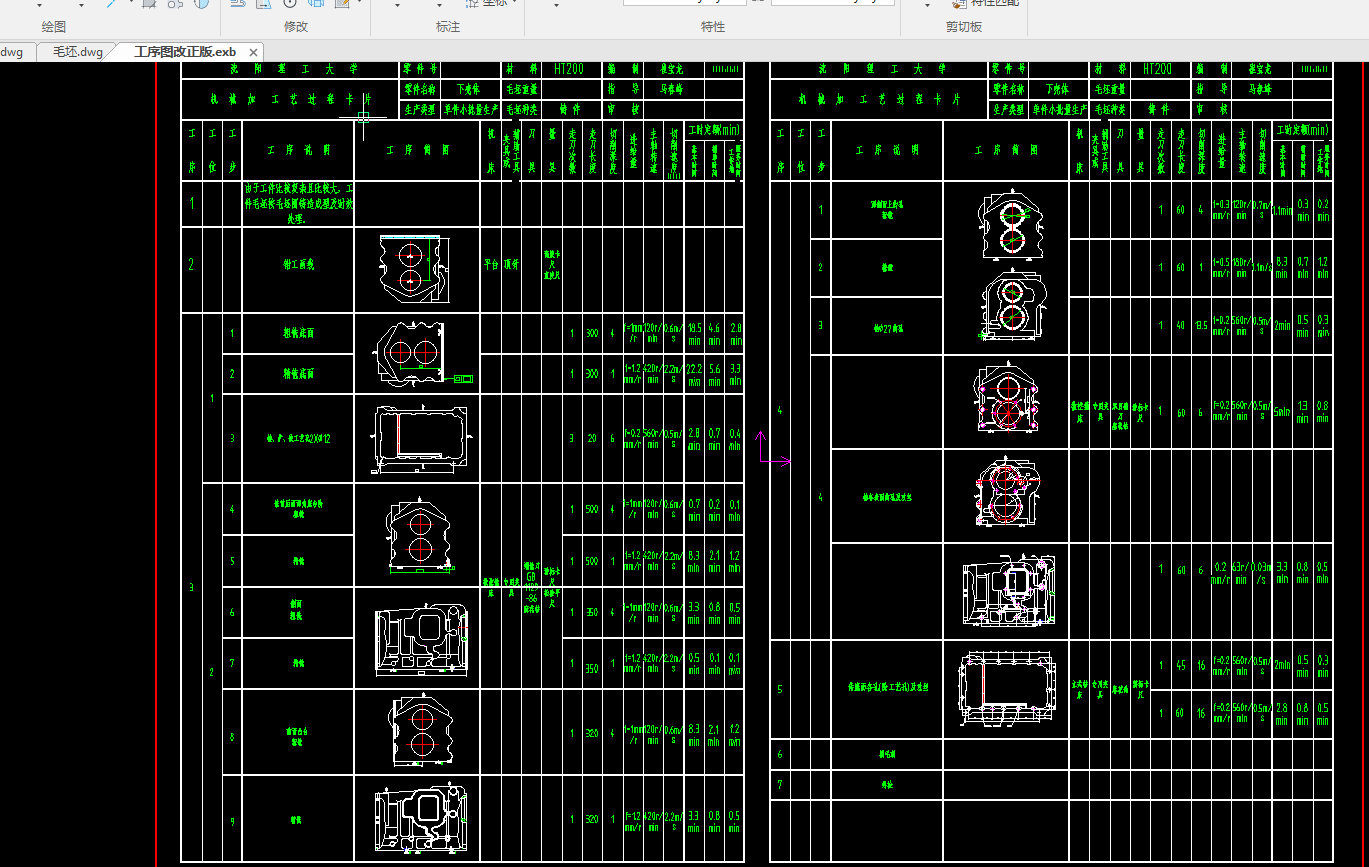Viewport: 1369px width, 867px height.
Task: Select the 22.2 min time value
Action: pos(694,374)
